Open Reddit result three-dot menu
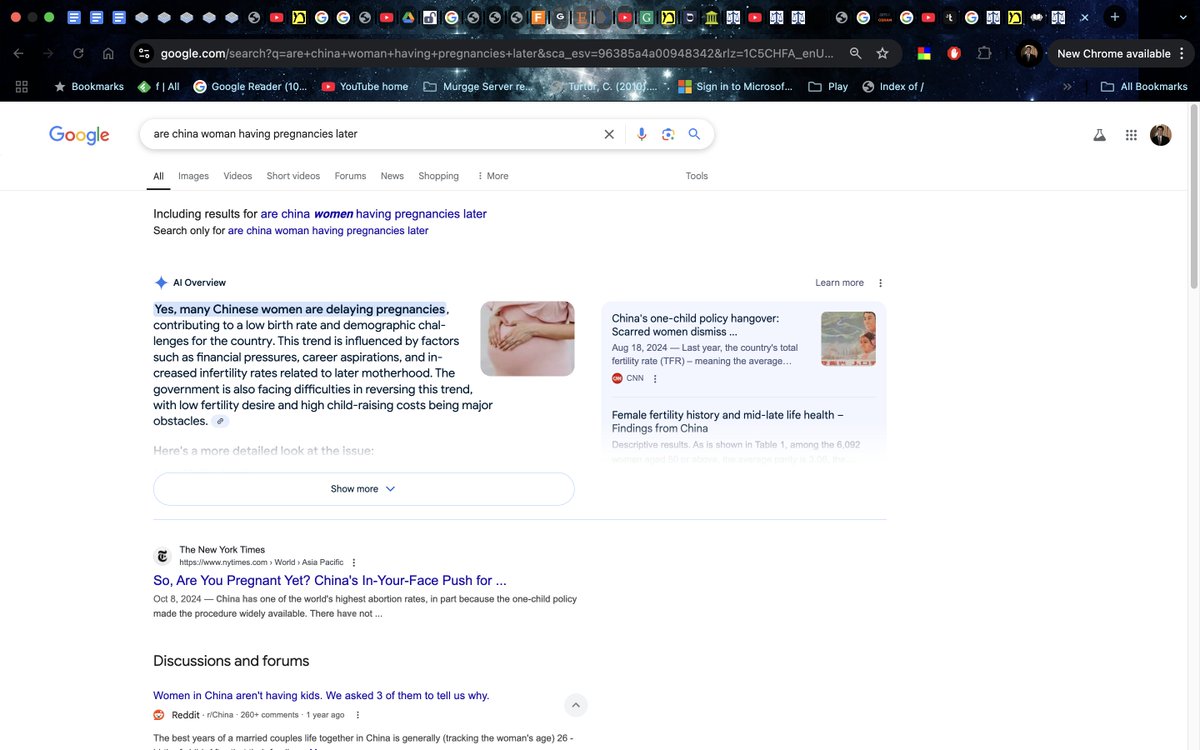The width and height of the screenshot is (1200, 750). coord(357,715)
